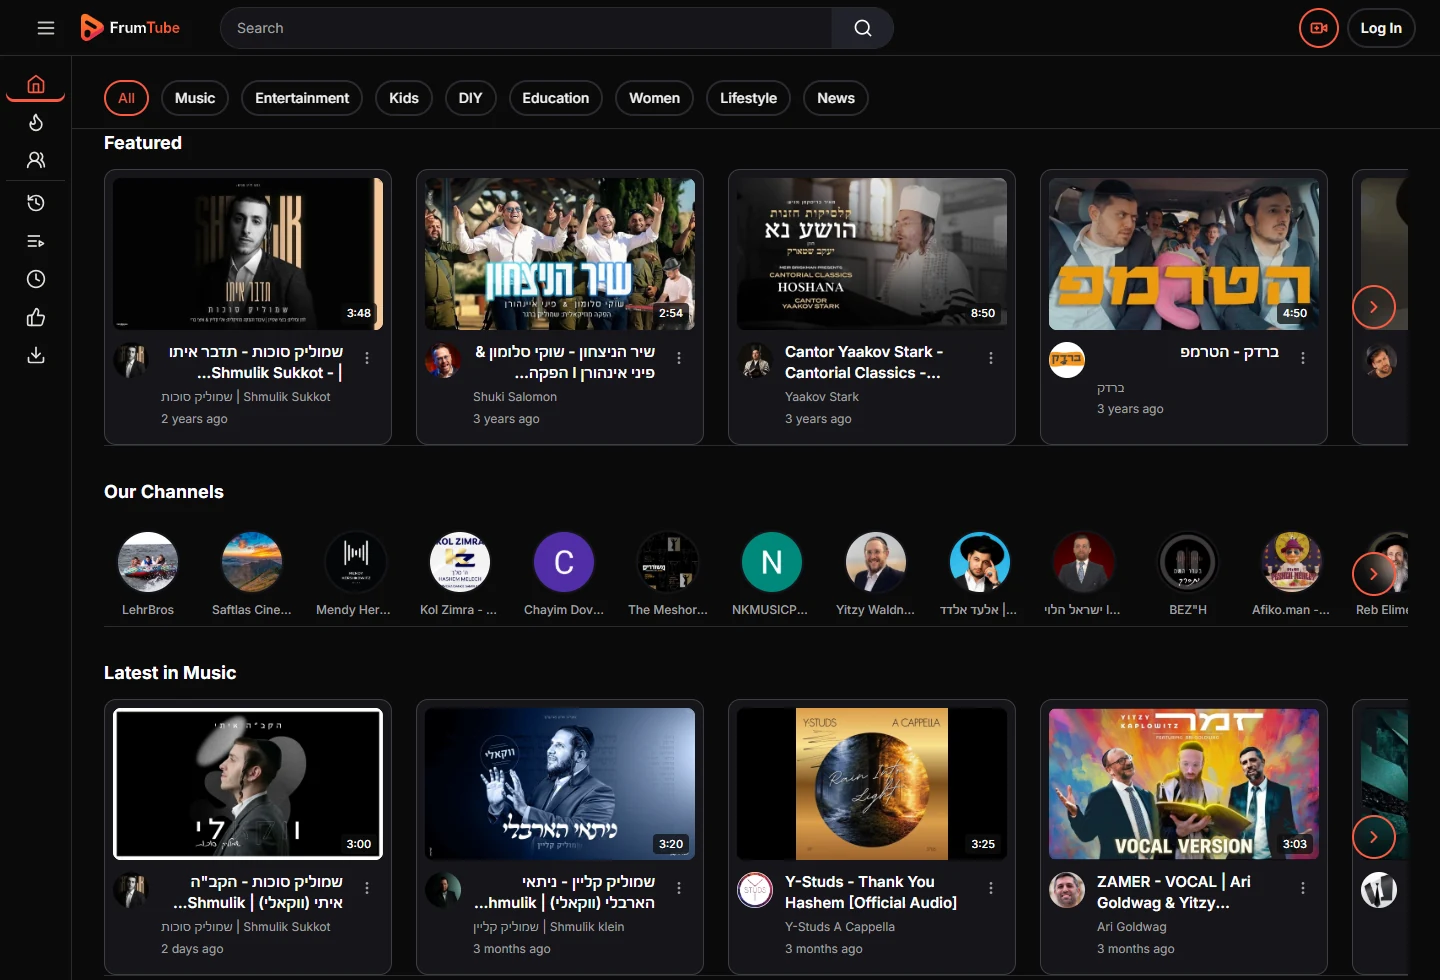Select the News category filter
This screenshot has height=980, width=1440.
836,98
